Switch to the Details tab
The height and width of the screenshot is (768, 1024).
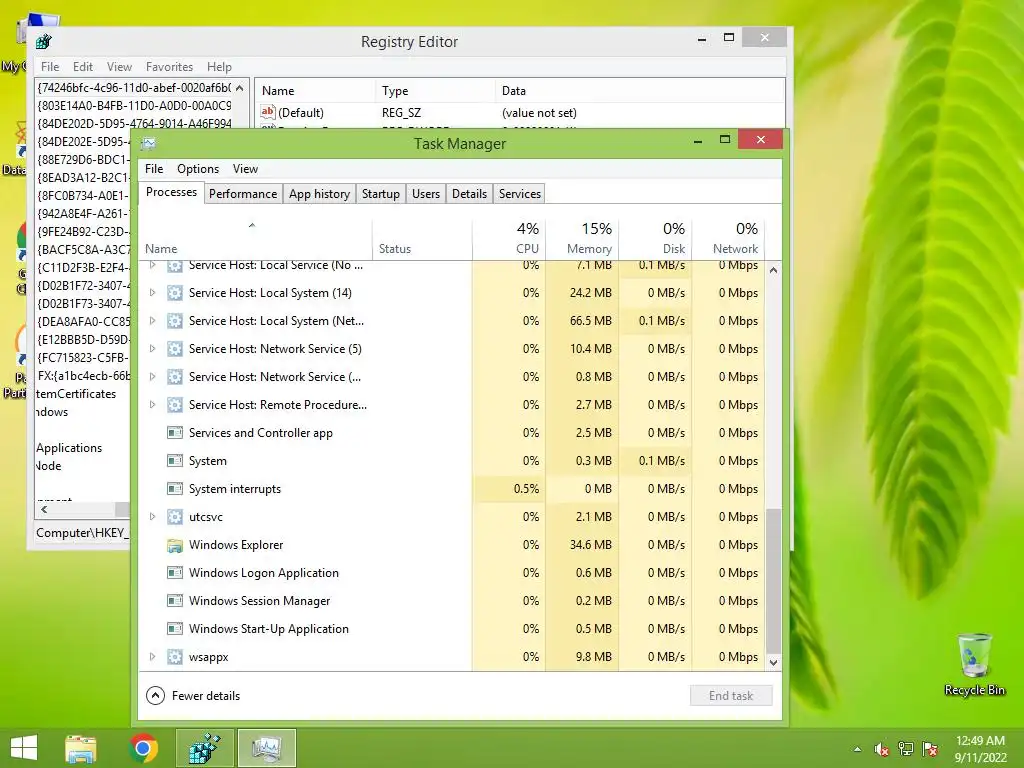470,194
